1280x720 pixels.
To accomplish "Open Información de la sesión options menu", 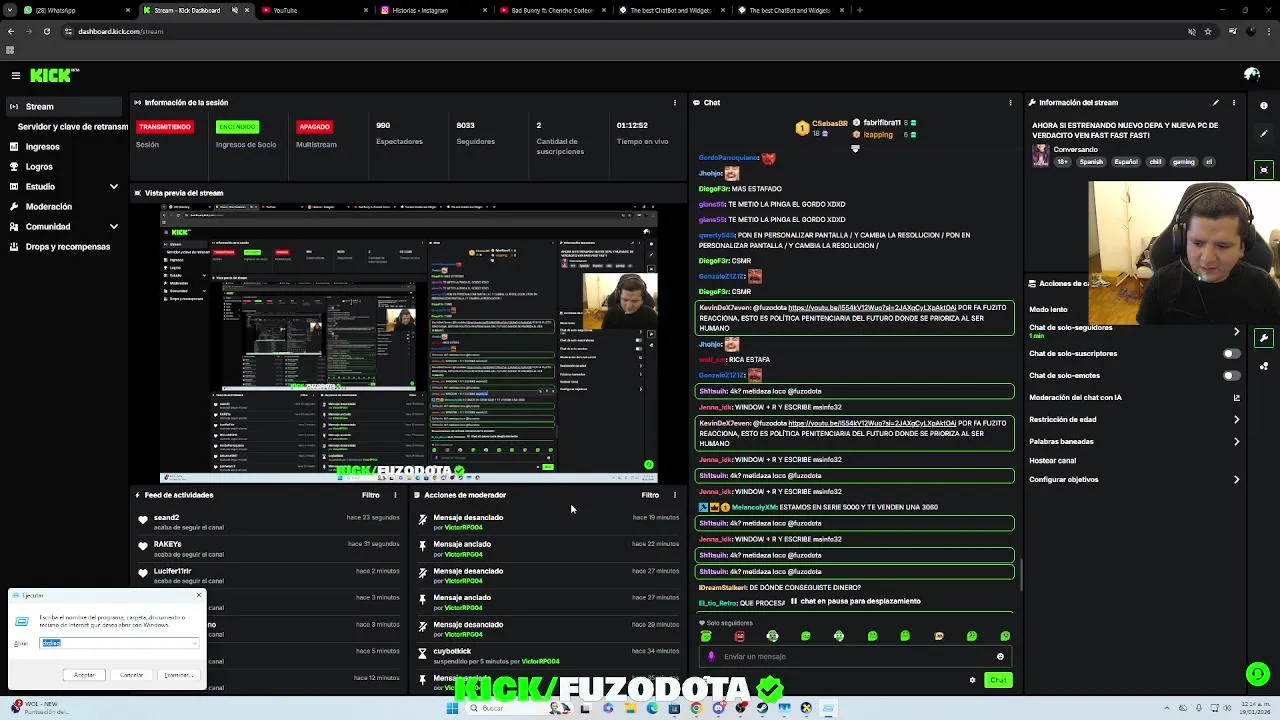I will point(675,102).
